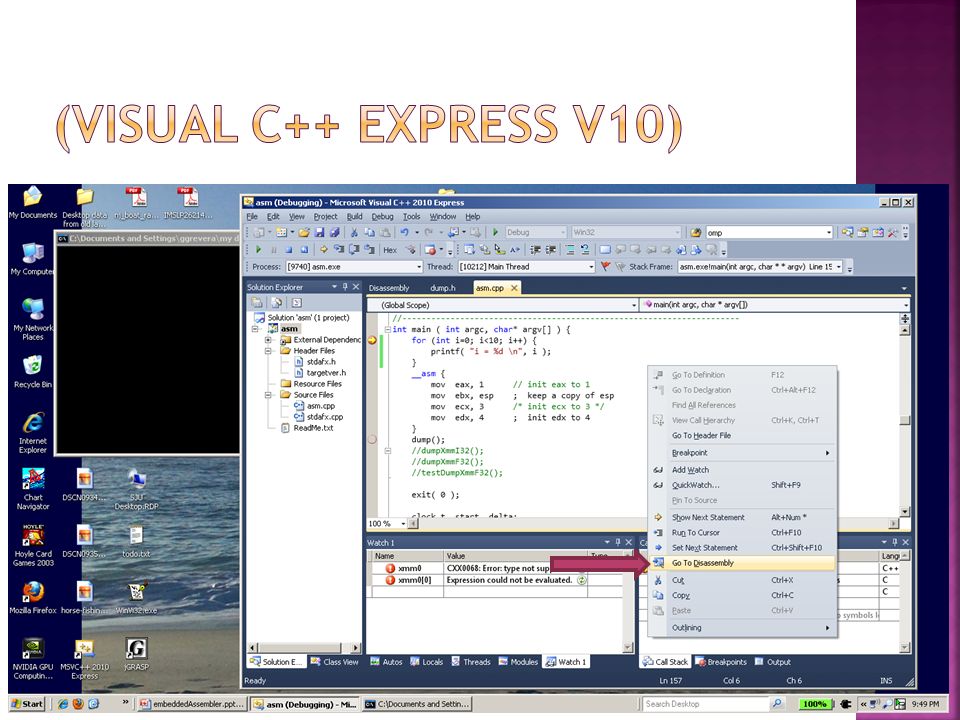The image size is (960, 720).
Task: Click the Step Into toolbar icon
Action: click(339, 249)
